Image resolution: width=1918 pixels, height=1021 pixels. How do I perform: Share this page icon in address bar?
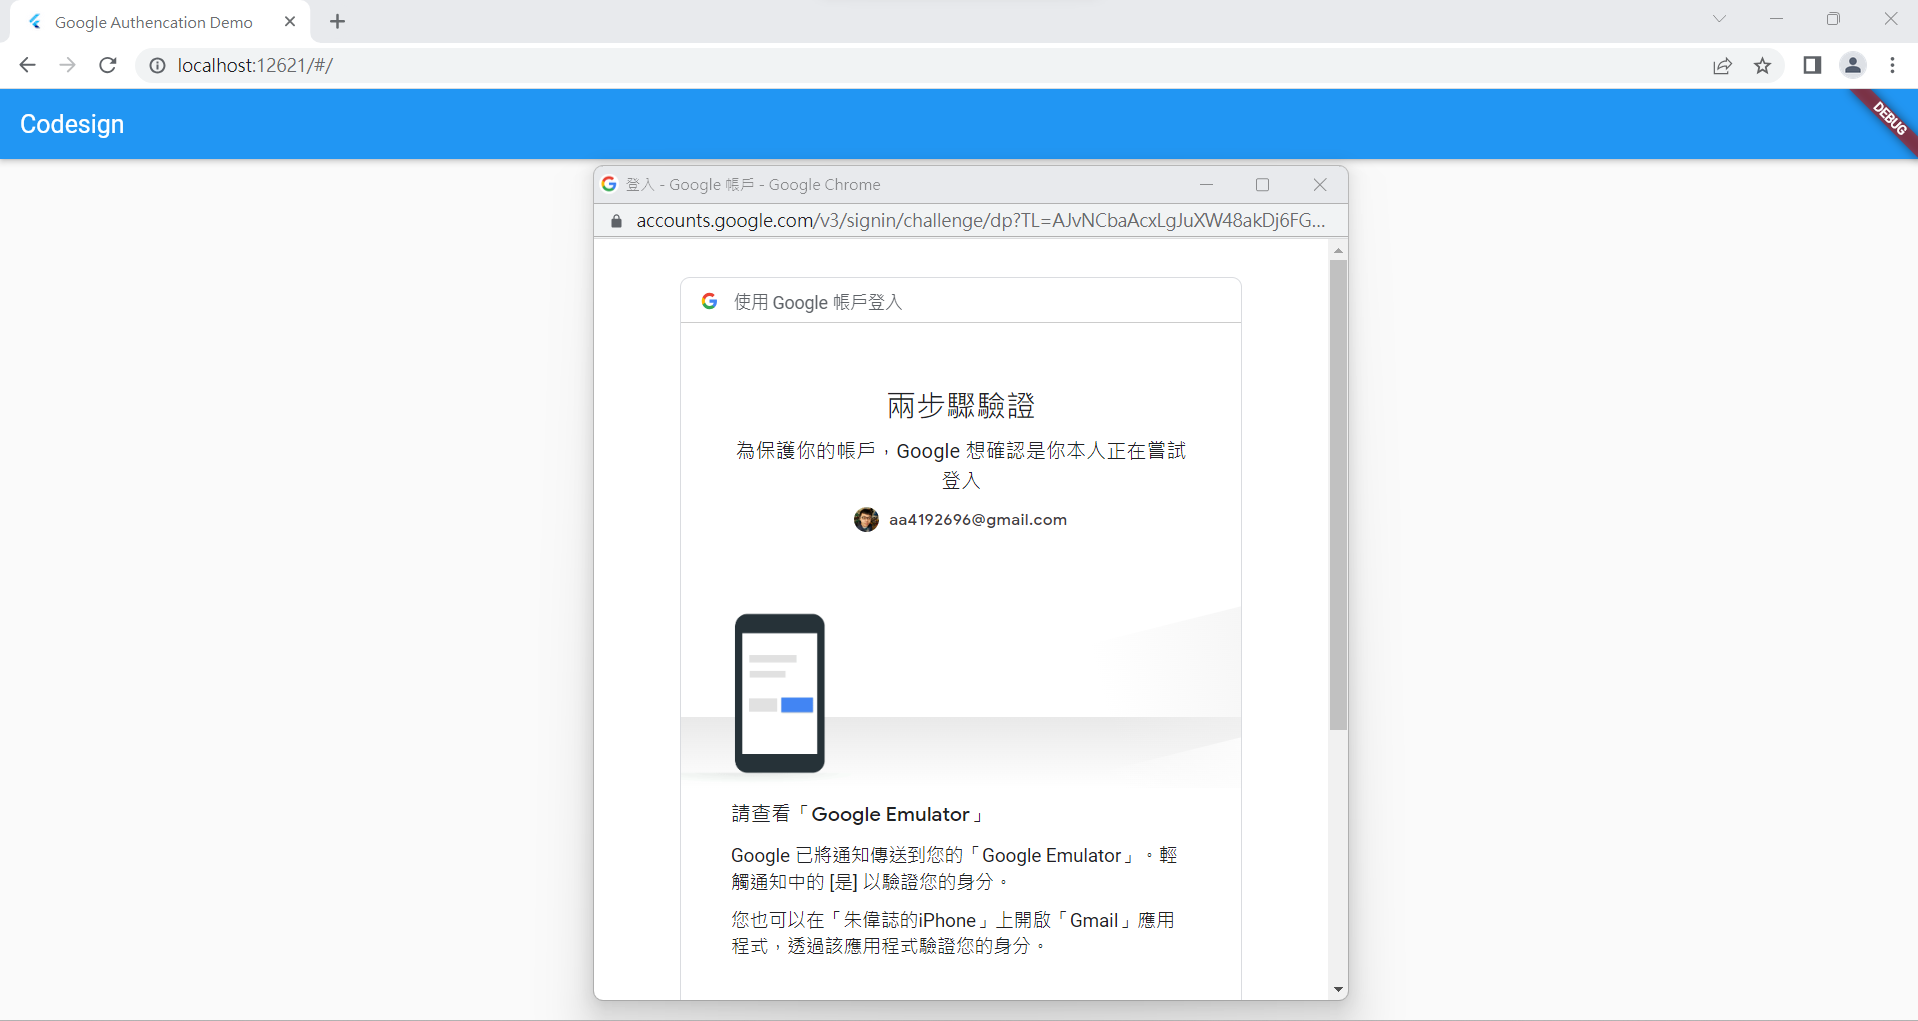click(1722, 65)
